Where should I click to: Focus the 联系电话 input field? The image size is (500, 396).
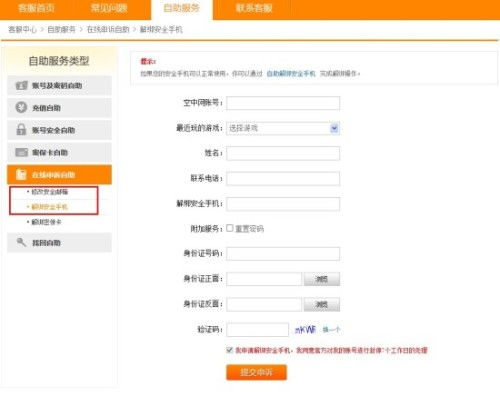(x=283, y=179)
